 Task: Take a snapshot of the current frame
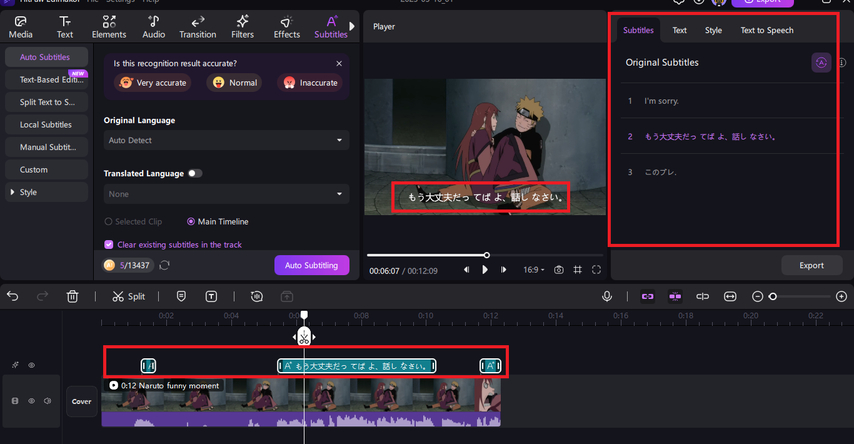[559, 270]
